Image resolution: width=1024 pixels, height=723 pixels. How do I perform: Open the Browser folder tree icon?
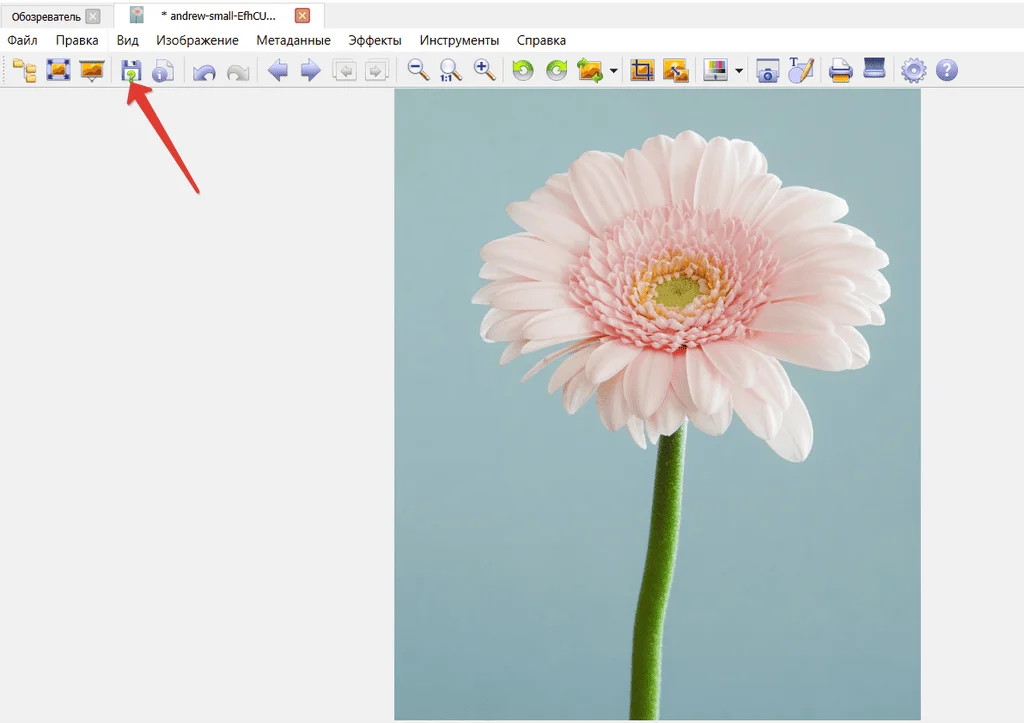click(x=24, y=71)
